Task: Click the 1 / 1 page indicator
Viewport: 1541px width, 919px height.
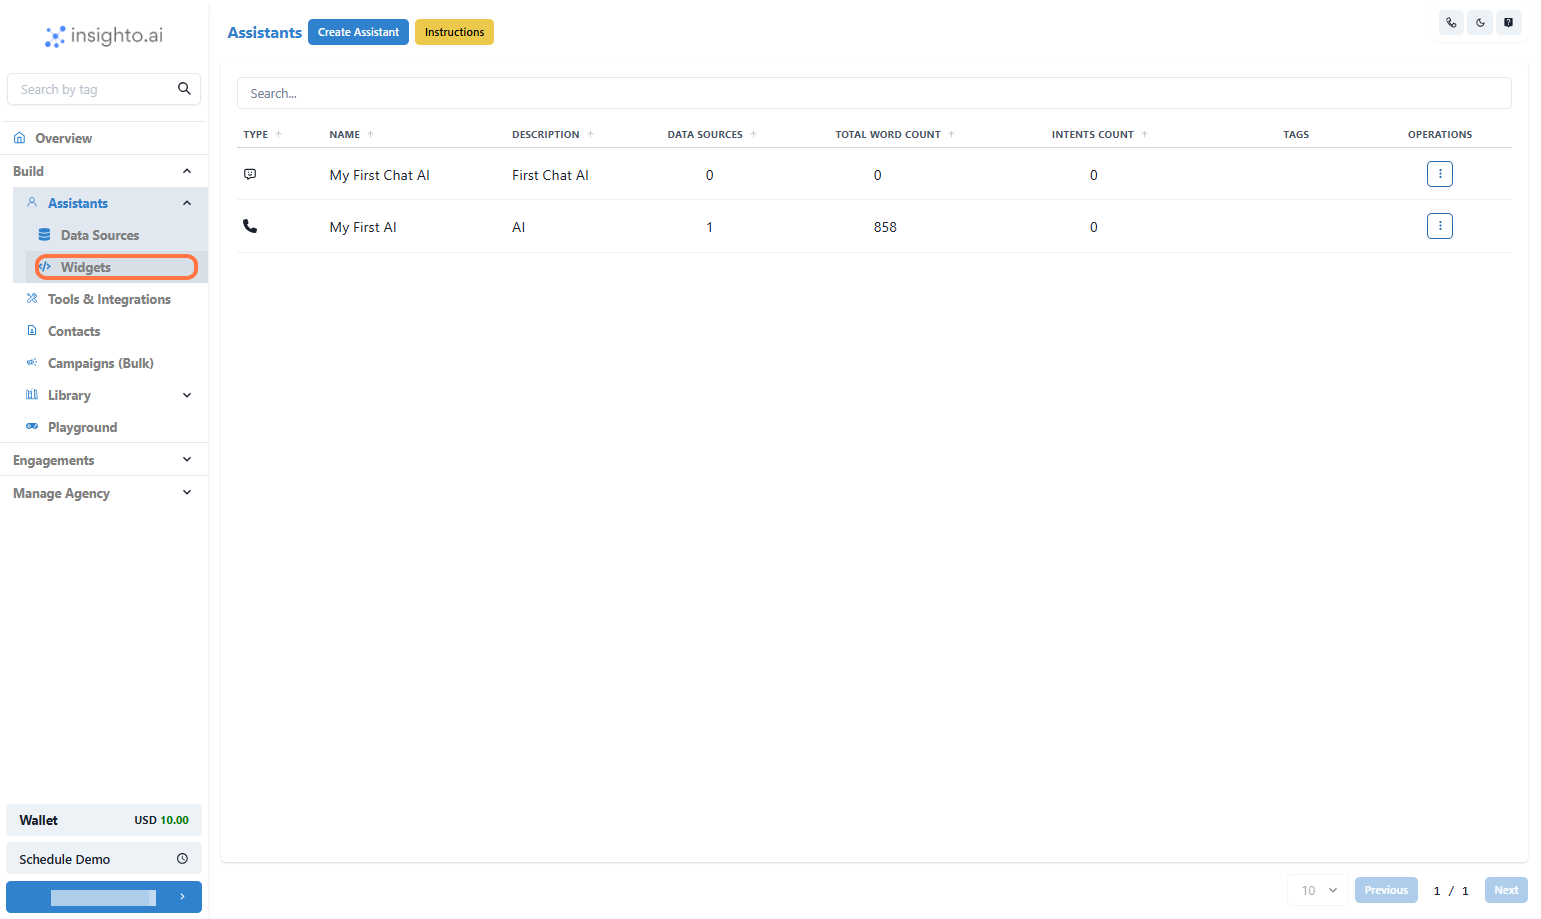Action: point(1451,890)
